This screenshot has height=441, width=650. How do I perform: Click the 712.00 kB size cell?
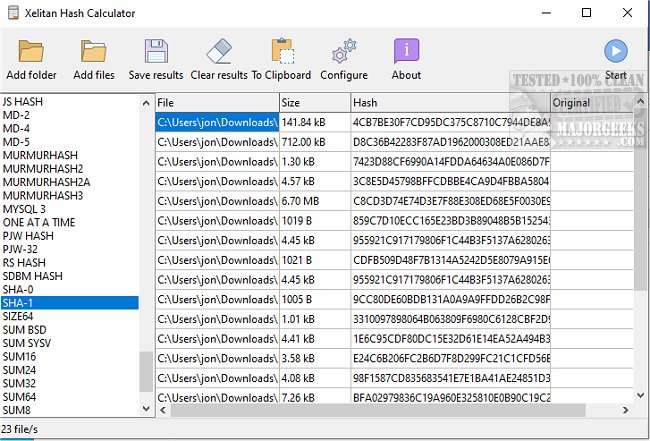(315, 142)
